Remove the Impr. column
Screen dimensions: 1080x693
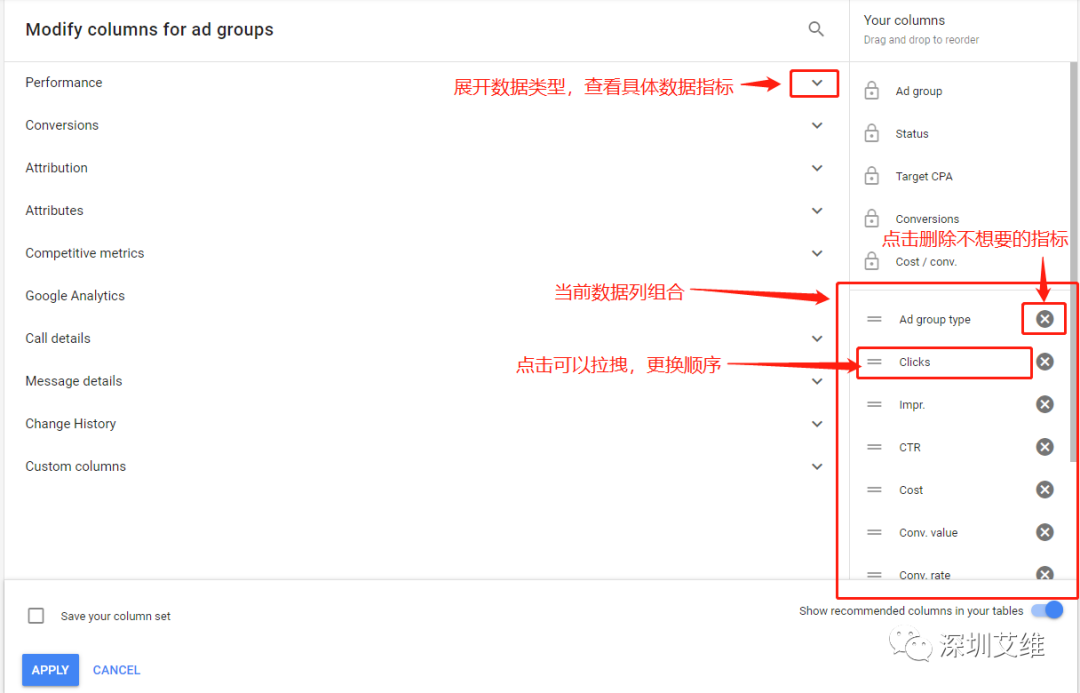tap(1044, 404)
